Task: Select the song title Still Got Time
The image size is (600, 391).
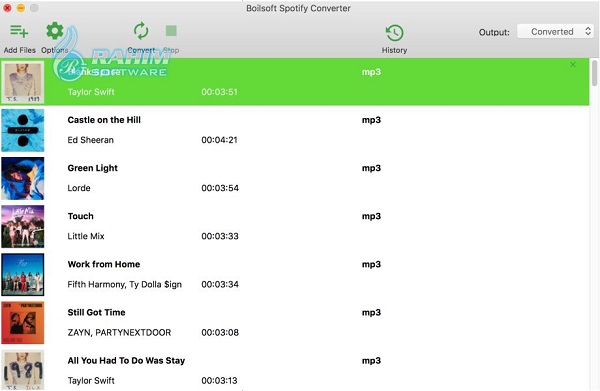Action: [96, 313]
